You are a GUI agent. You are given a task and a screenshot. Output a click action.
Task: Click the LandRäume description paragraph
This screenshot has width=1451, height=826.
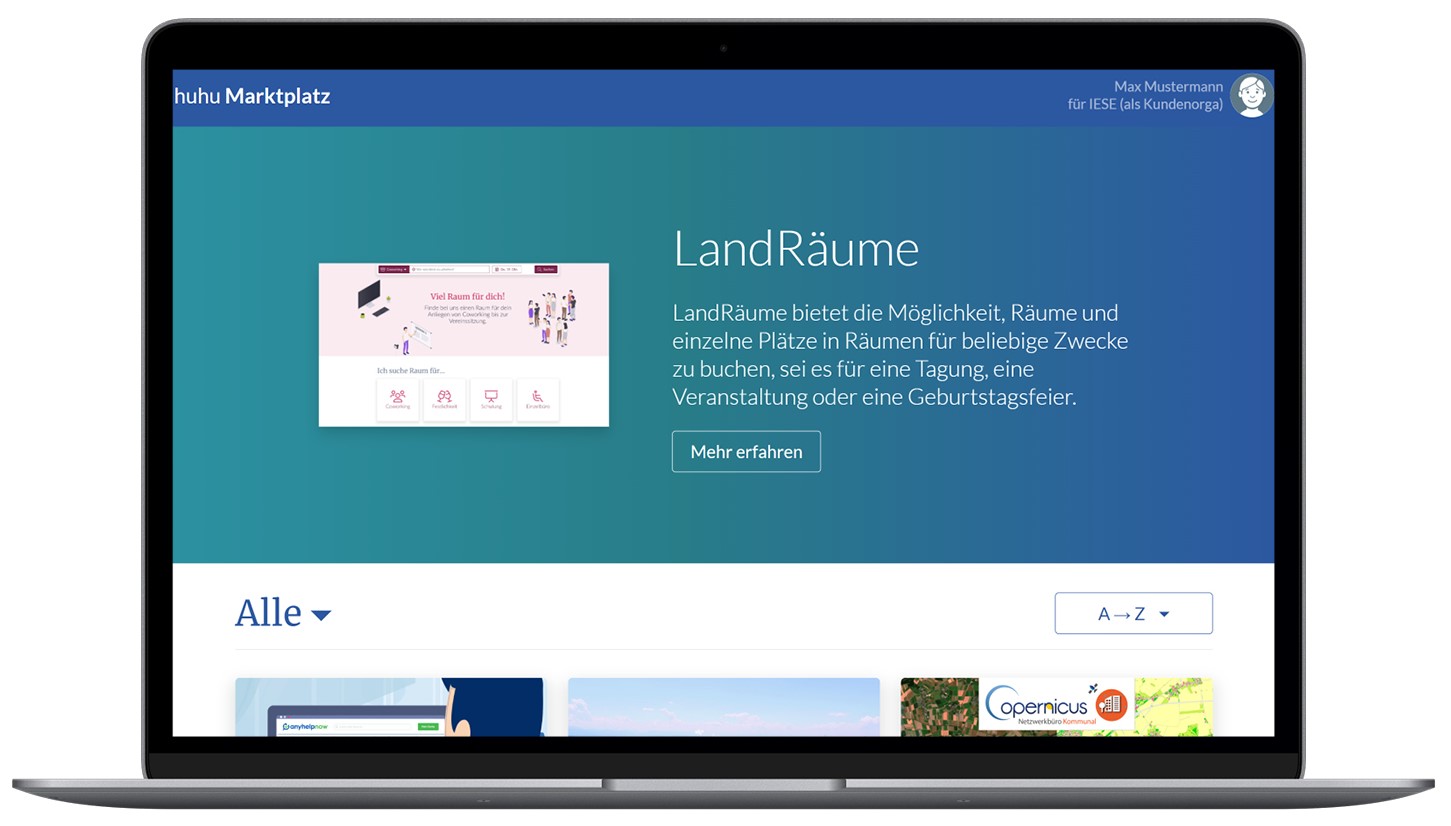(x=900, y=354)
